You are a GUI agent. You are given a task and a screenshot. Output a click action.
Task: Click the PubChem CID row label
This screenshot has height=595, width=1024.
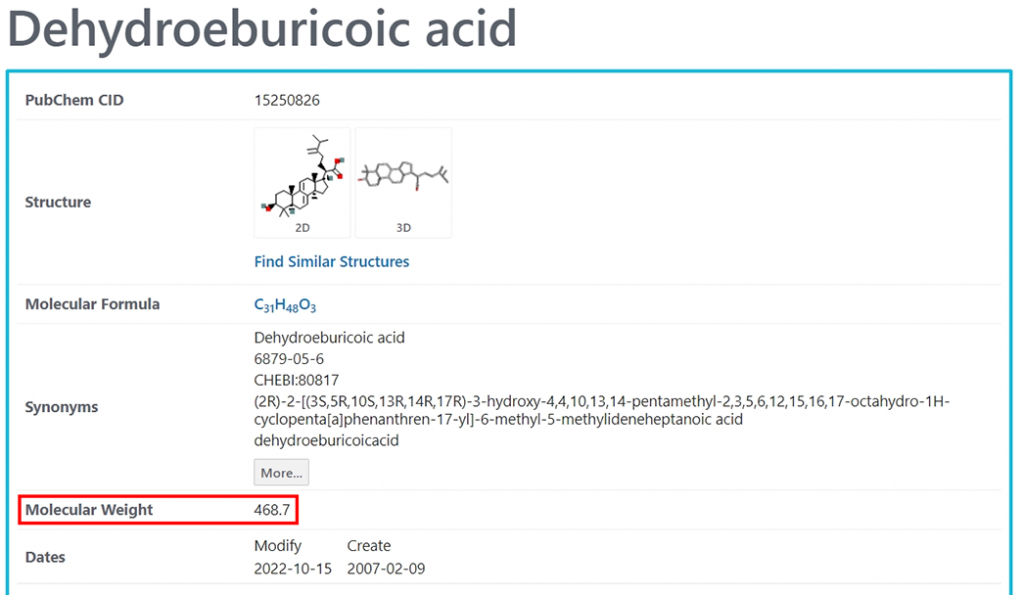(74, 100)
